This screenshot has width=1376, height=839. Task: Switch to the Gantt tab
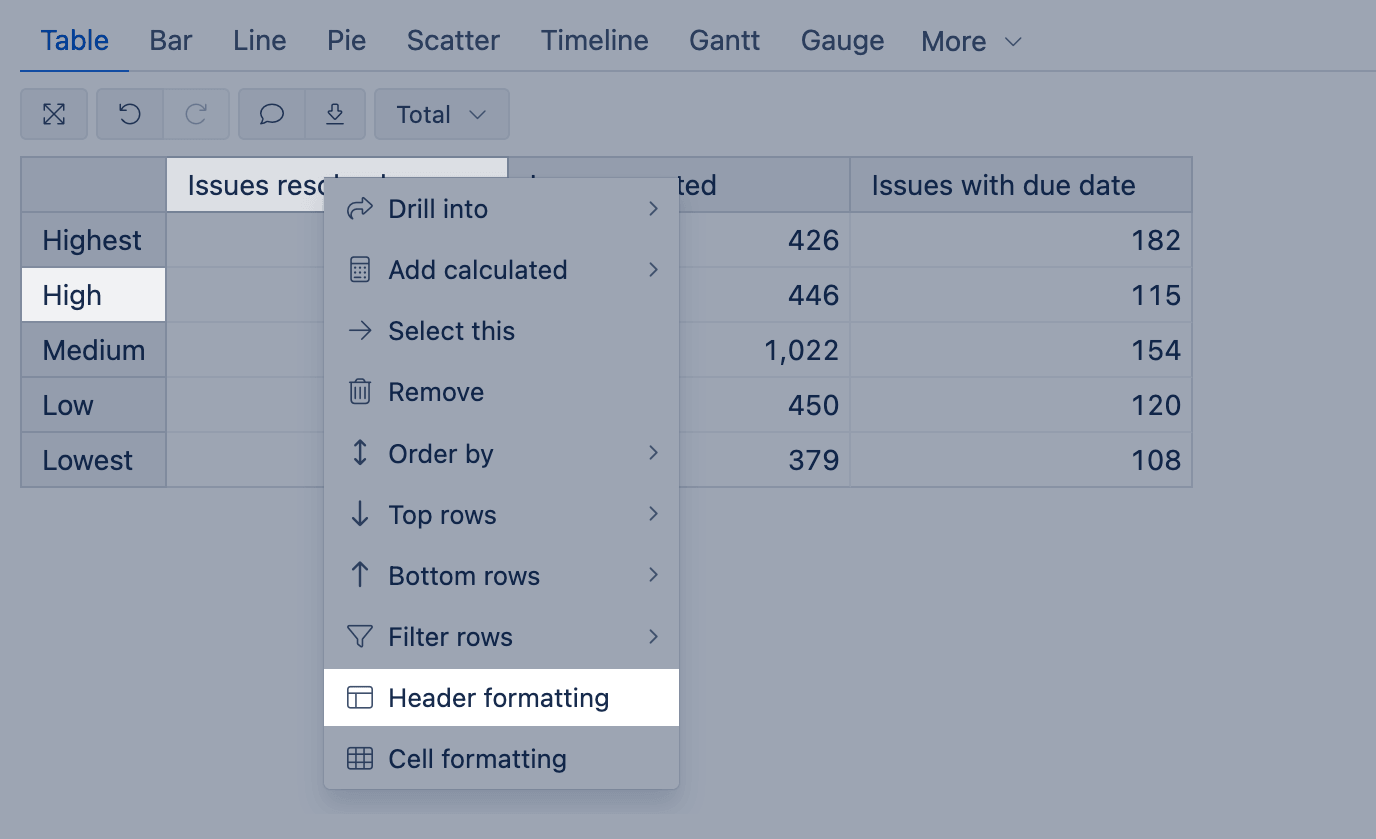point(724,40)
